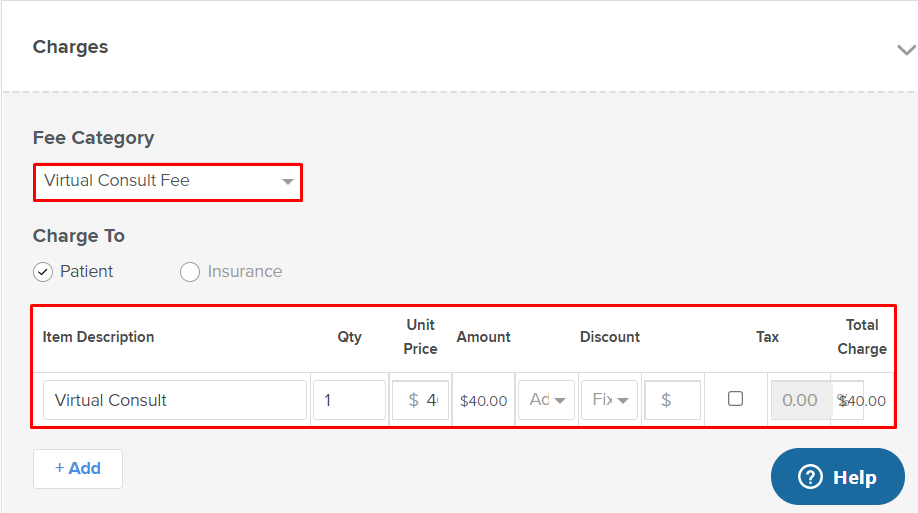This screenshot has width=918, height=513.
Task: Click the Qty input field
Action: (x=350, y=400)
